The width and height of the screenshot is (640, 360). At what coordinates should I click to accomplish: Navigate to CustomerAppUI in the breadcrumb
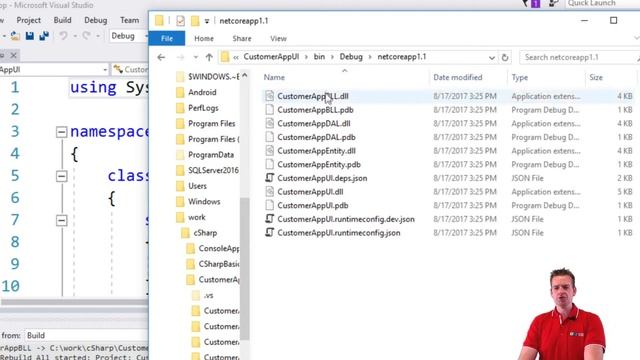[x=271, y=57]
